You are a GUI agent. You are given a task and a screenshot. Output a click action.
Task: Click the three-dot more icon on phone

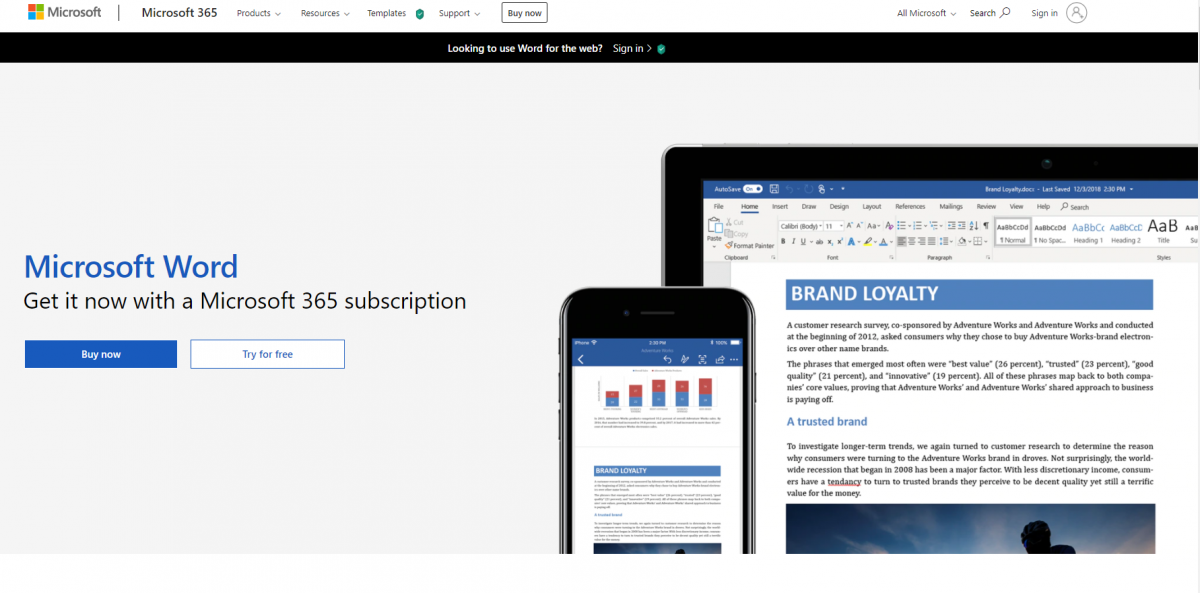point(734,359)
